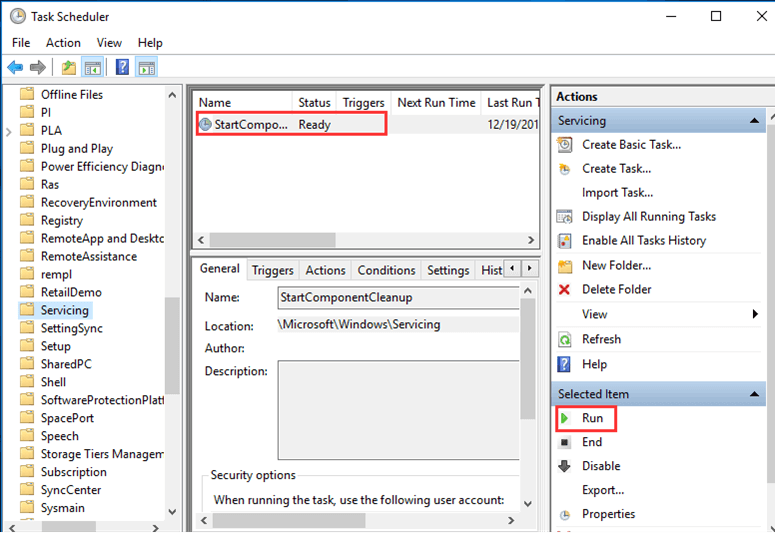Click the Task Scheduler title bar icon
Viewport: 775px width, 533px height.
tap(17, 16)
